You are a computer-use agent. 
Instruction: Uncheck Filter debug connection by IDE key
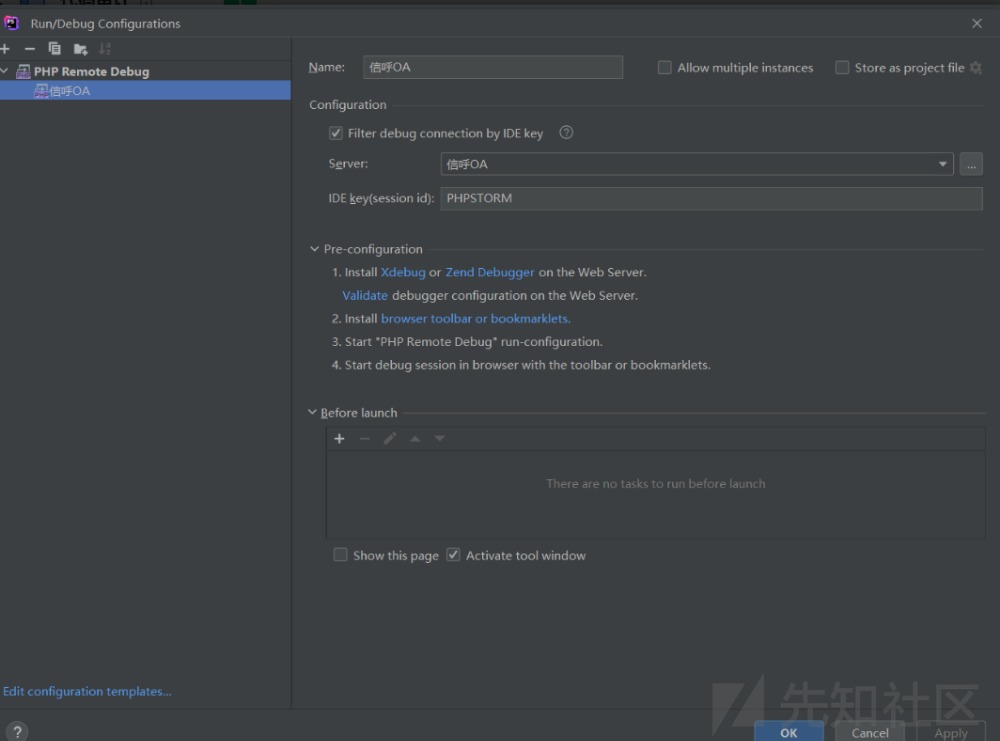[x=336, y=133]
